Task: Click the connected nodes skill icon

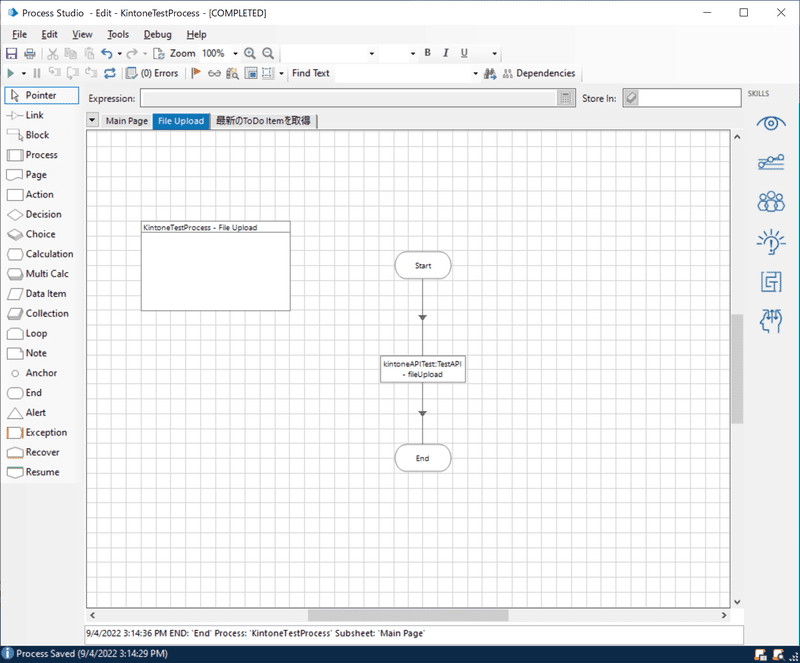Action: (x=771, y=162)
